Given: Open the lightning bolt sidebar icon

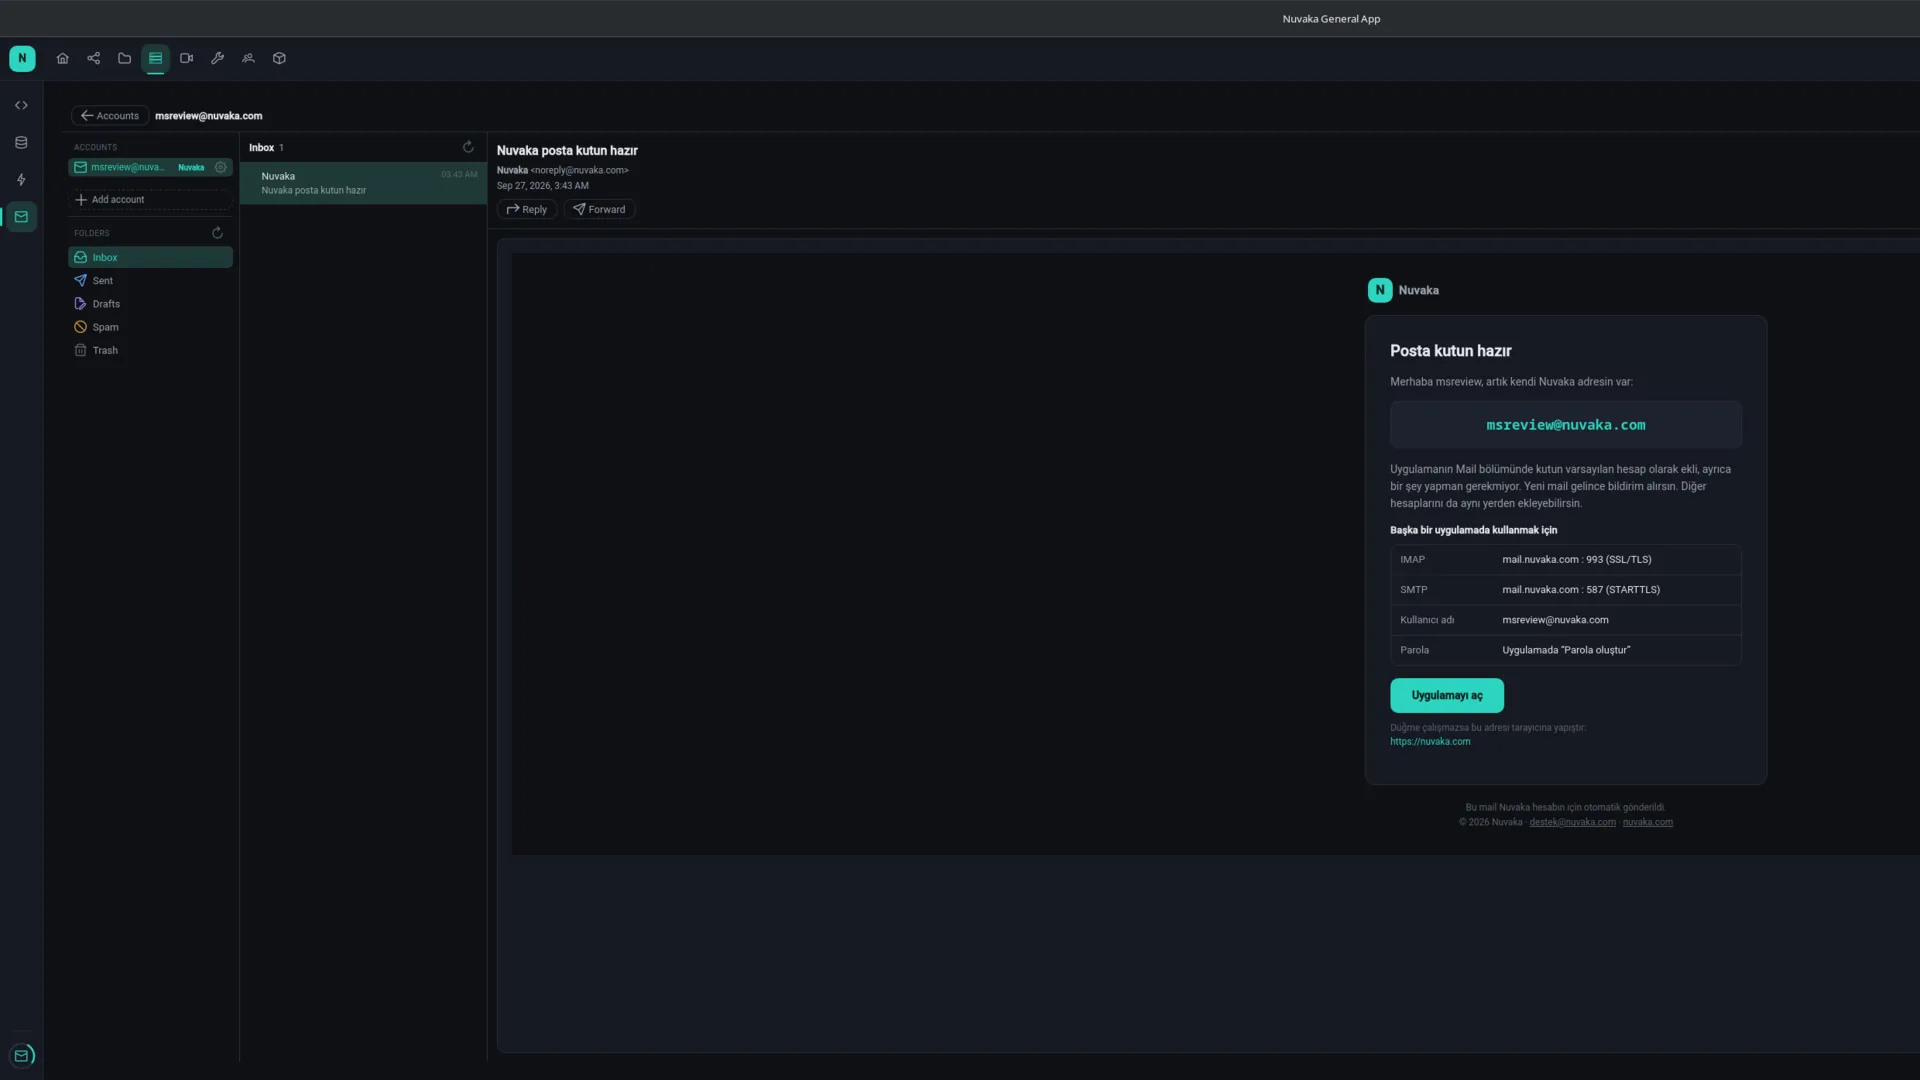Looking at the screenshot, I should tap(21, 180).
